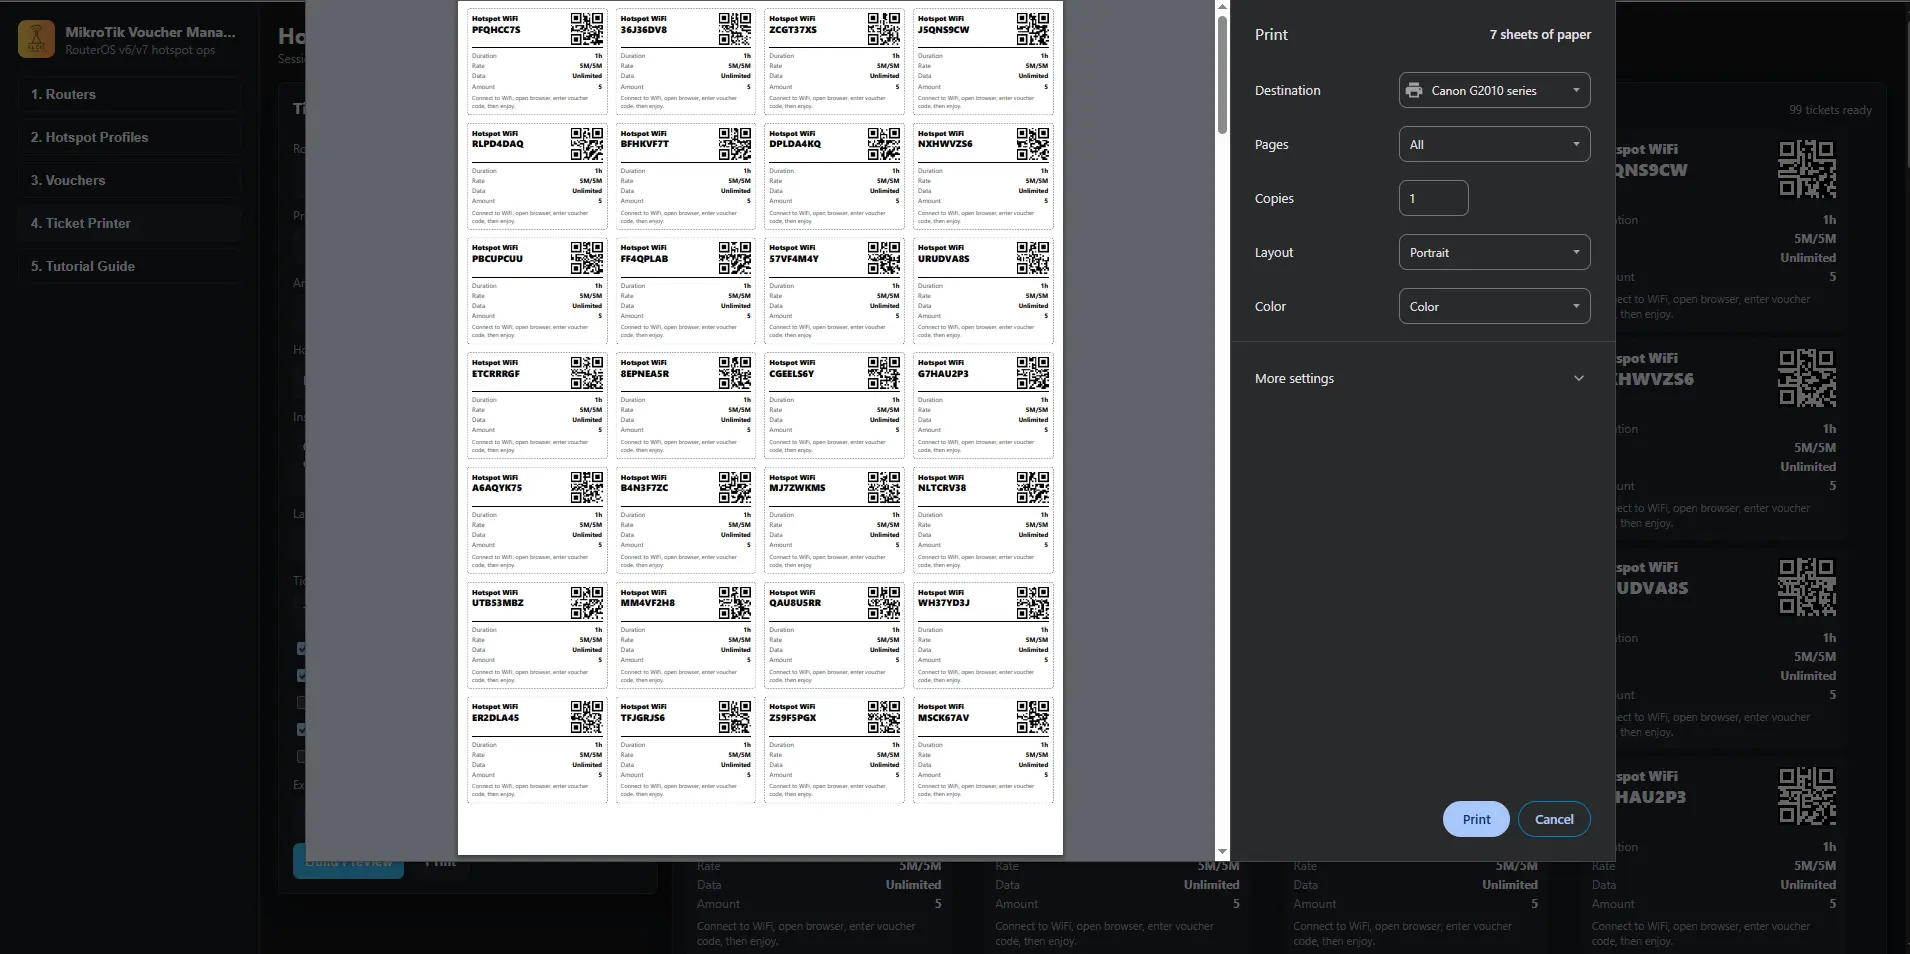Click QR code of ticket RLPD4DAQ in preview

pos(587,144)
